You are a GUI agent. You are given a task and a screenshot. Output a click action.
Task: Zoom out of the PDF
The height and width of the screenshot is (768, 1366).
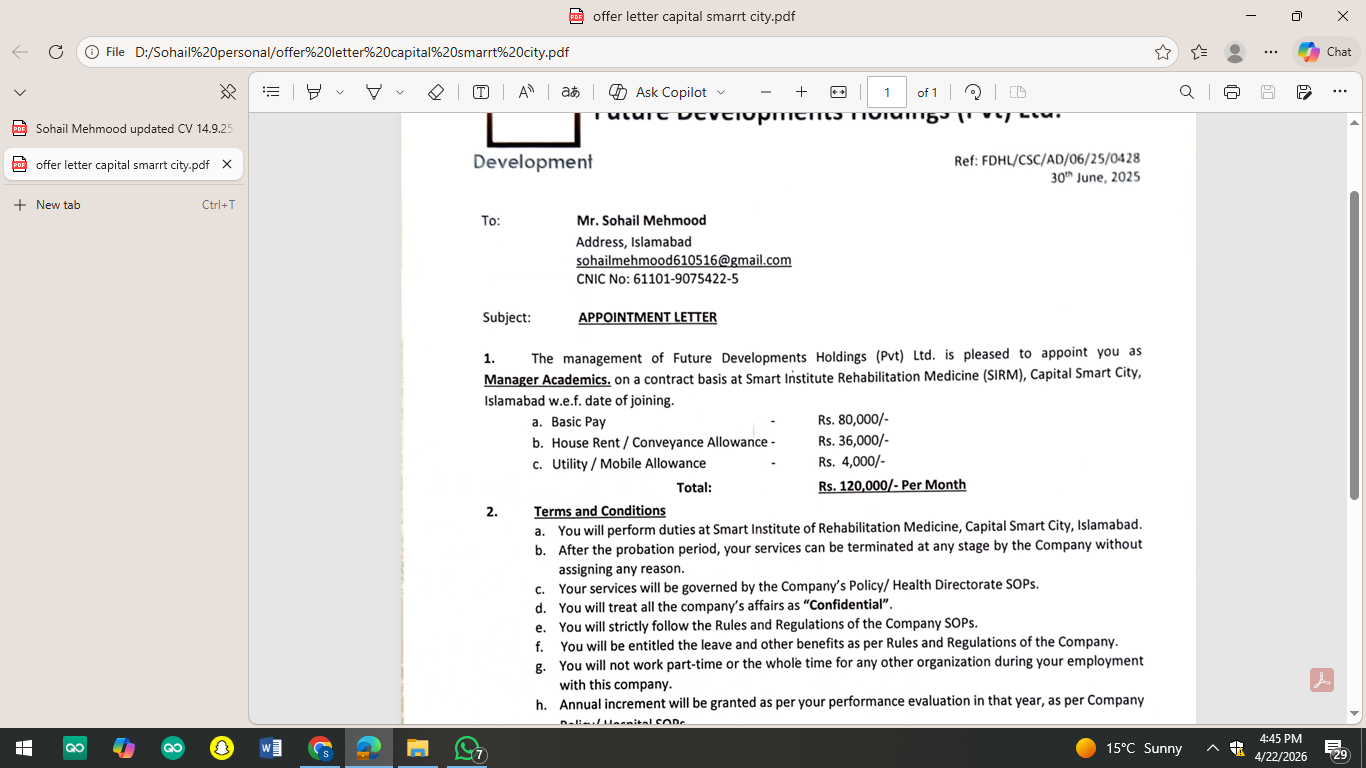766,92
